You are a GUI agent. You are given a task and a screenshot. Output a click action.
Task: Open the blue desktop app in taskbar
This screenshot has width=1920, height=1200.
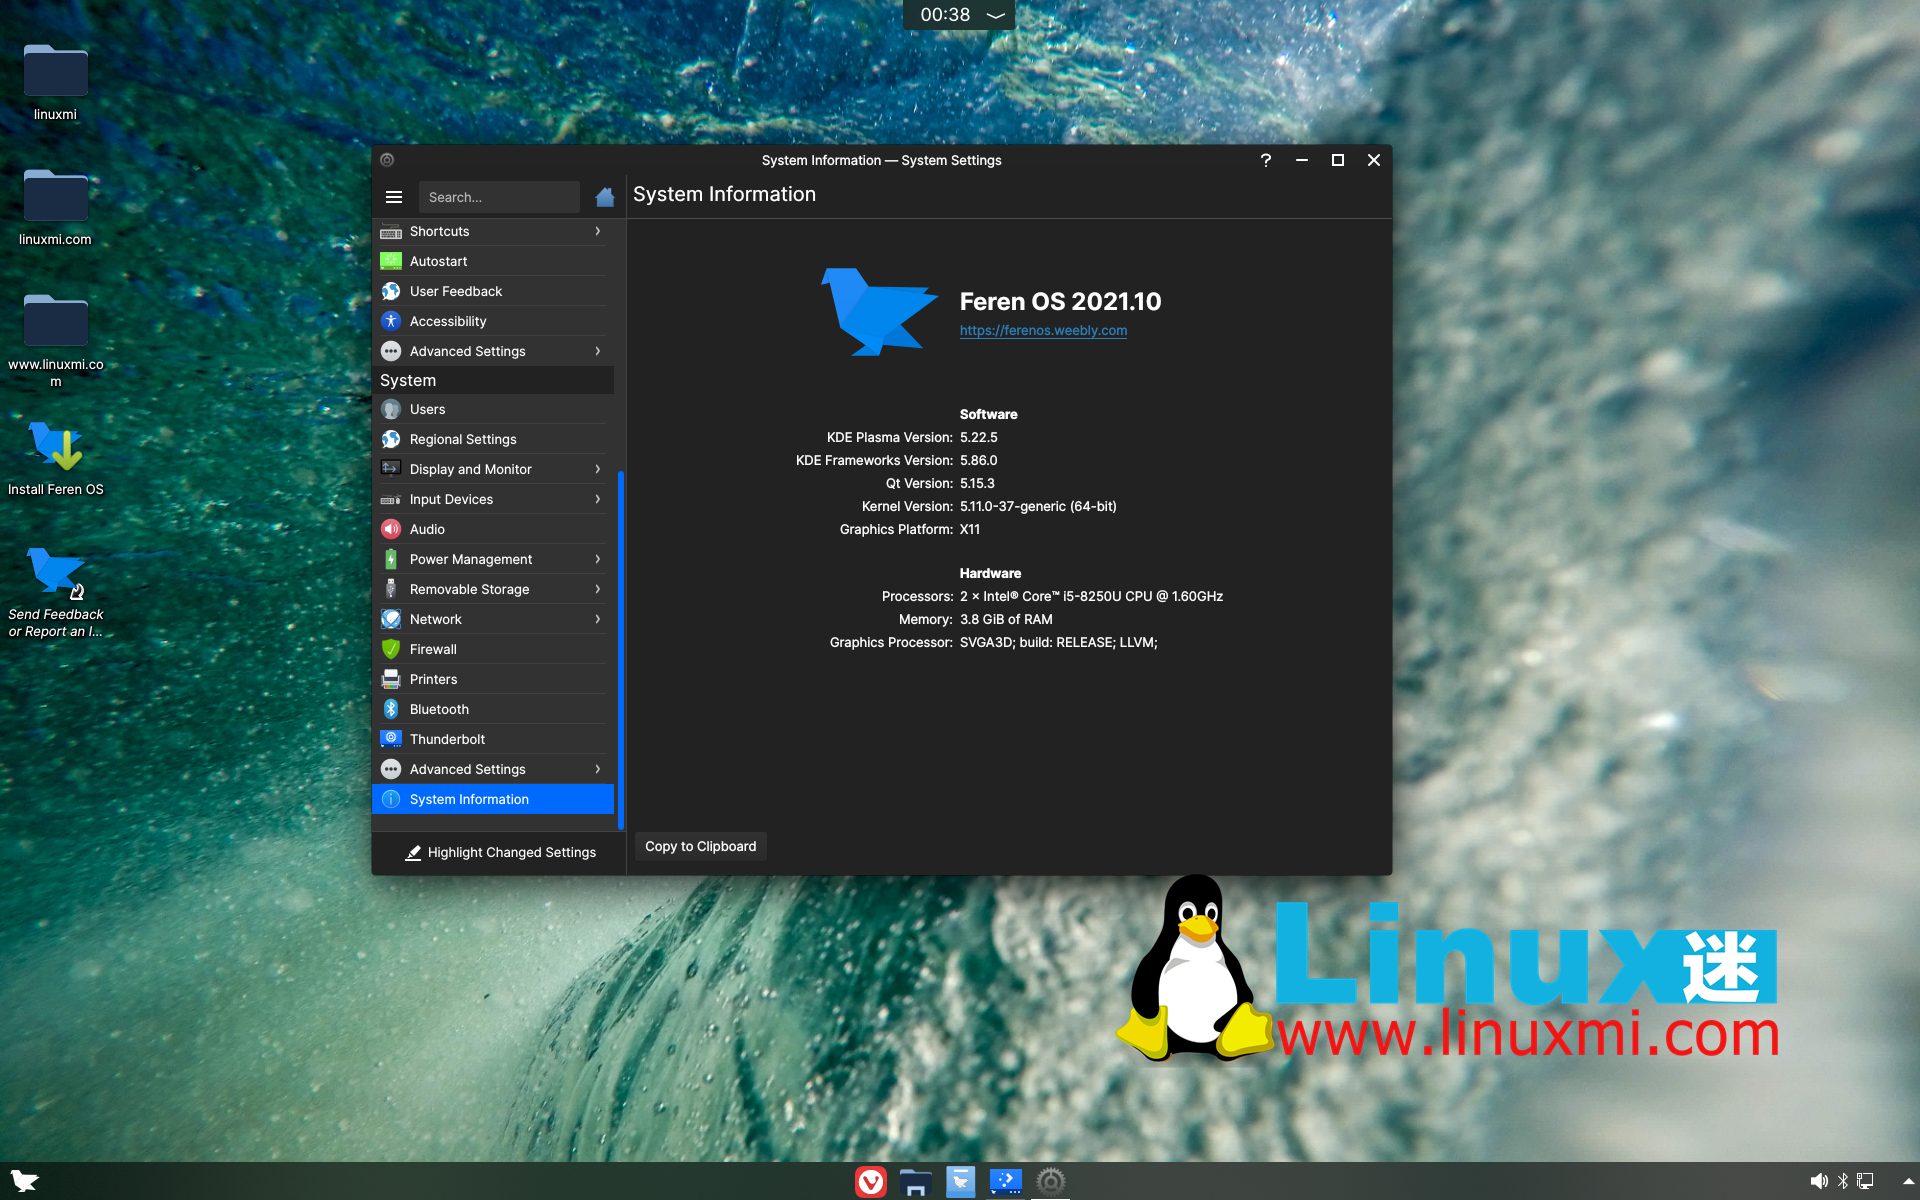pos(1005,1182)
